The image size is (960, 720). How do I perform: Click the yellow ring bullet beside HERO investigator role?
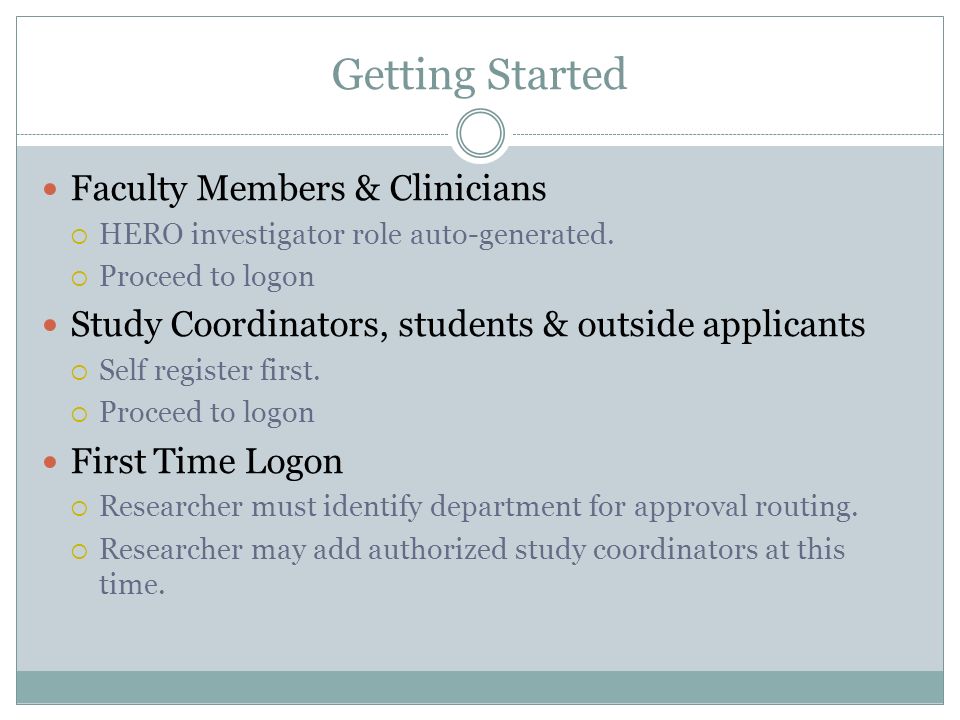80,236
